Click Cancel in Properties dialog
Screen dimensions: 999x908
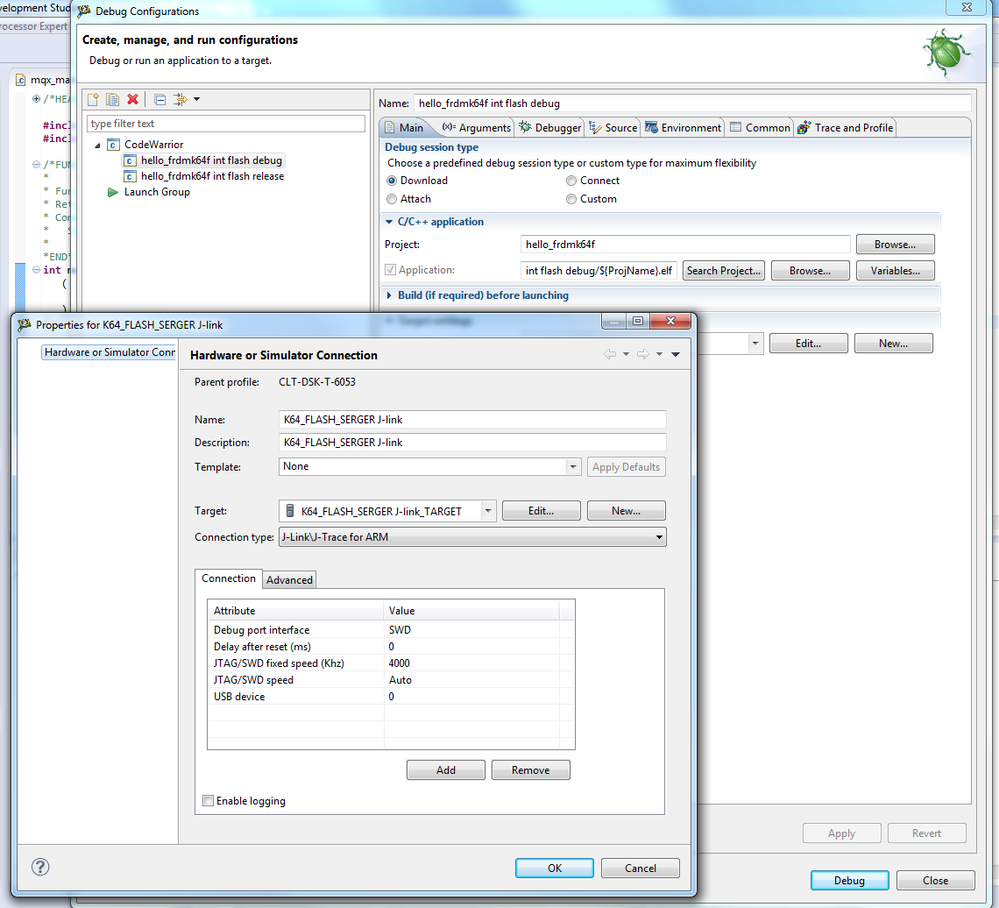tap(640, 868)
